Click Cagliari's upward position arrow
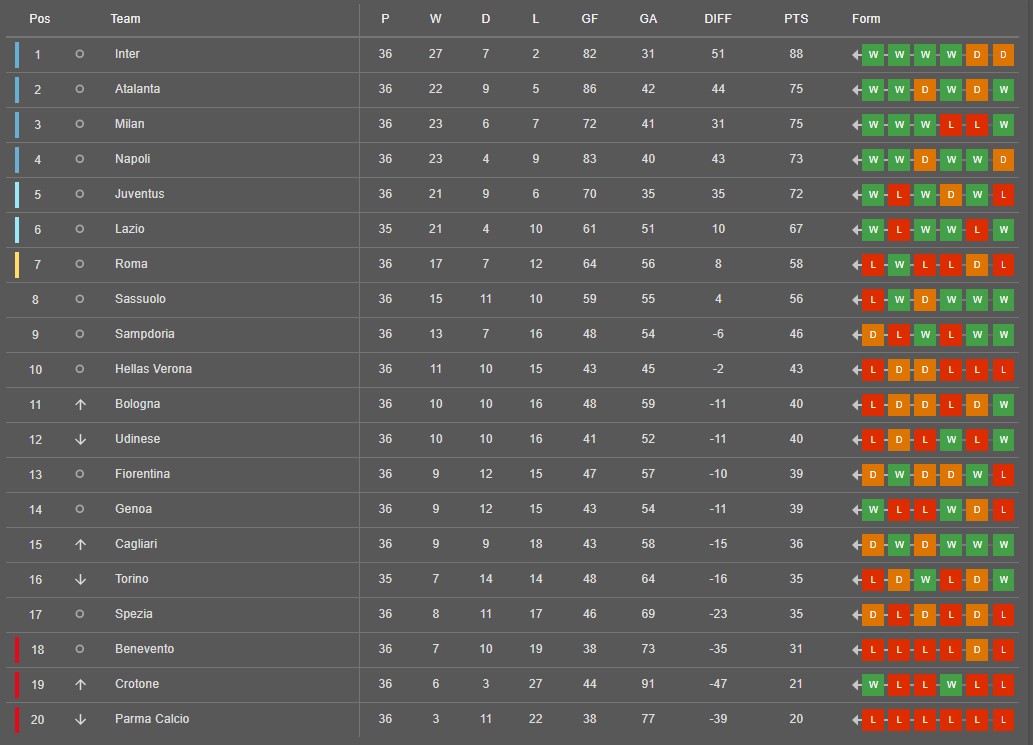This screenshot has height=745, width=1033. (x=80, y=545)
